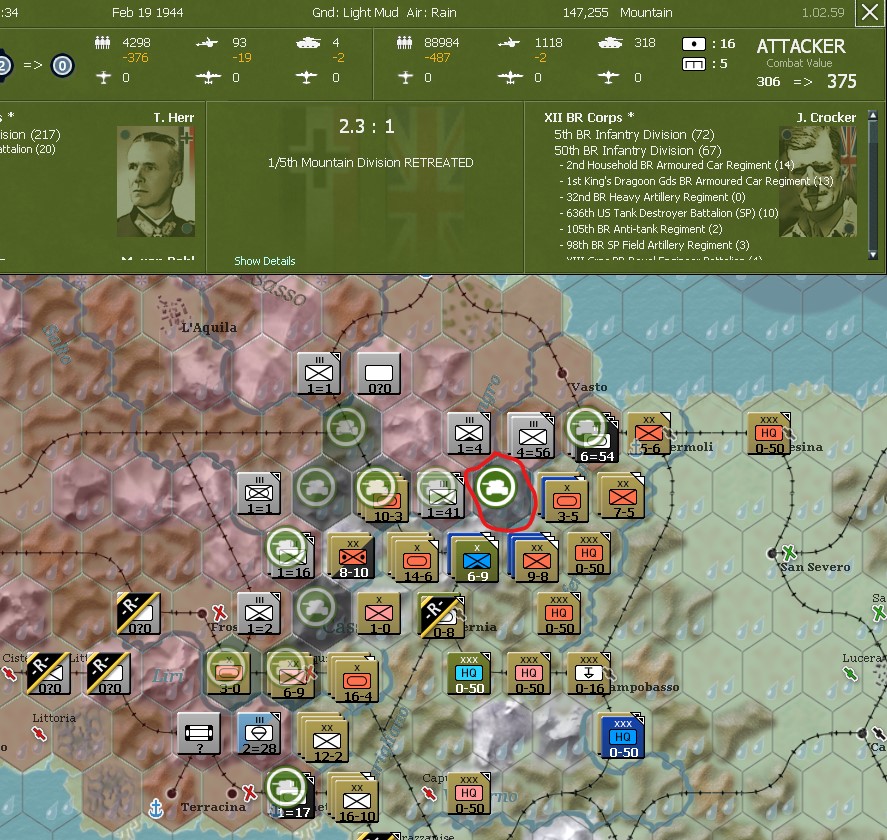Screen dimensions: 887x840
Task: Click the 1/5th Mountain Division RETREATED text
Action: [370, 163]
